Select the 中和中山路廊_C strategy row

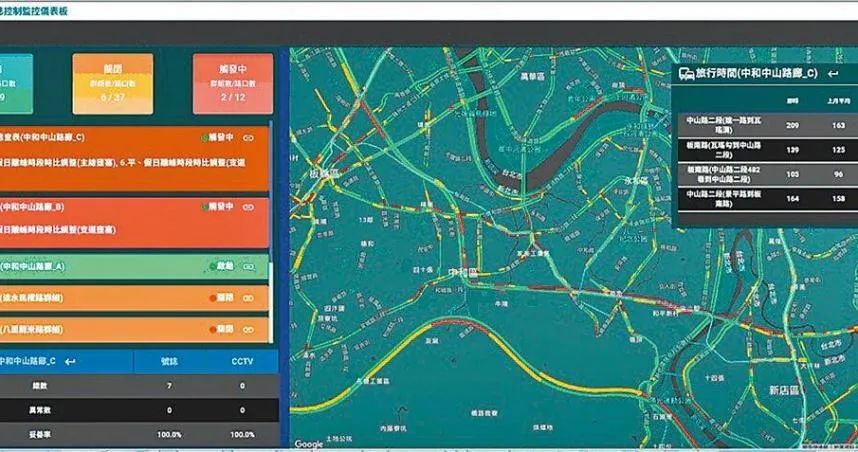pos(134,159)
